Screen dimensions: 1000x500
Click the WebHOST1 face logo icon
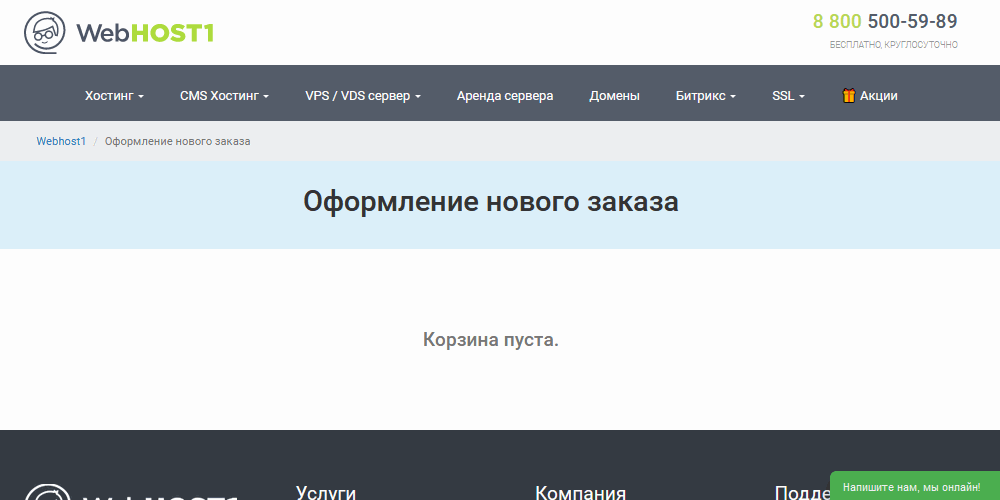coord(45,33)
